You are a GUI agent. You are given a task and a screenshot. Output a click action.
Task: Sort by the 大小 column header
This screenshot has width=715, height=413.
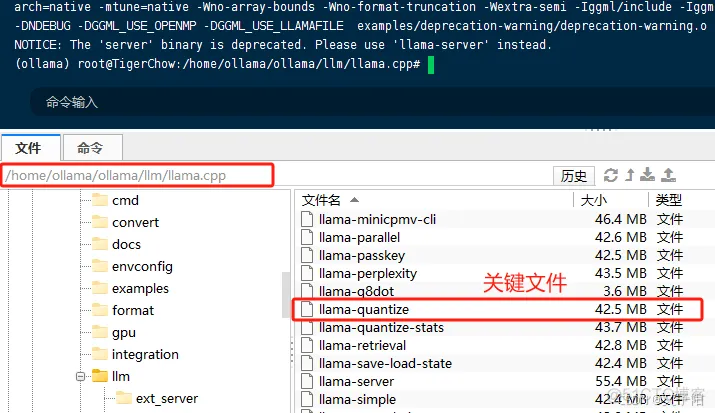(593, 200)
